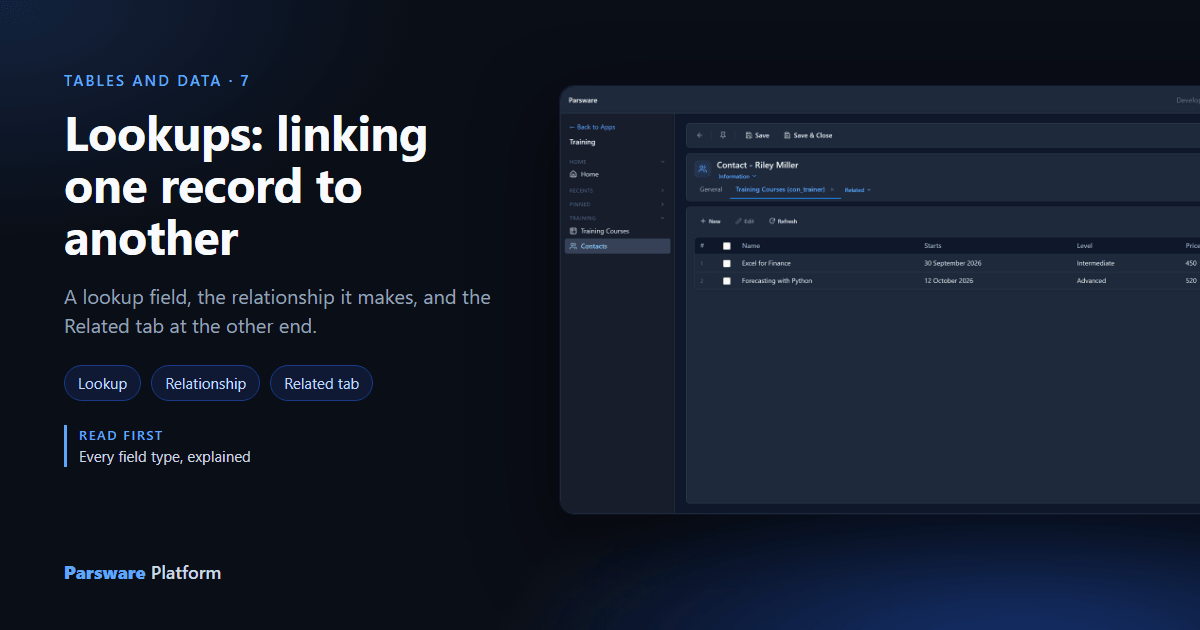Sort by the Name column header
1200x630 pixels.
click(x=751, y=246)
